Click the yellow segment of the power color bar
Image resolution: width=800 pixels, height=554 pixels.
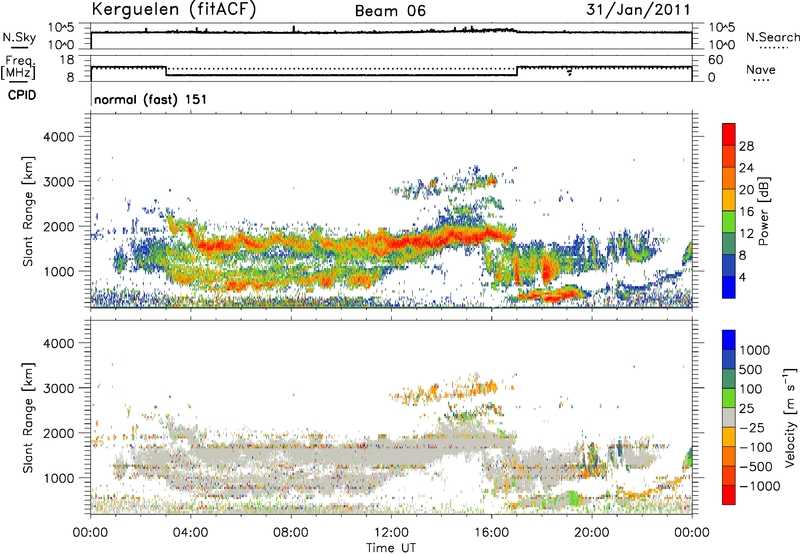[729, 199]
